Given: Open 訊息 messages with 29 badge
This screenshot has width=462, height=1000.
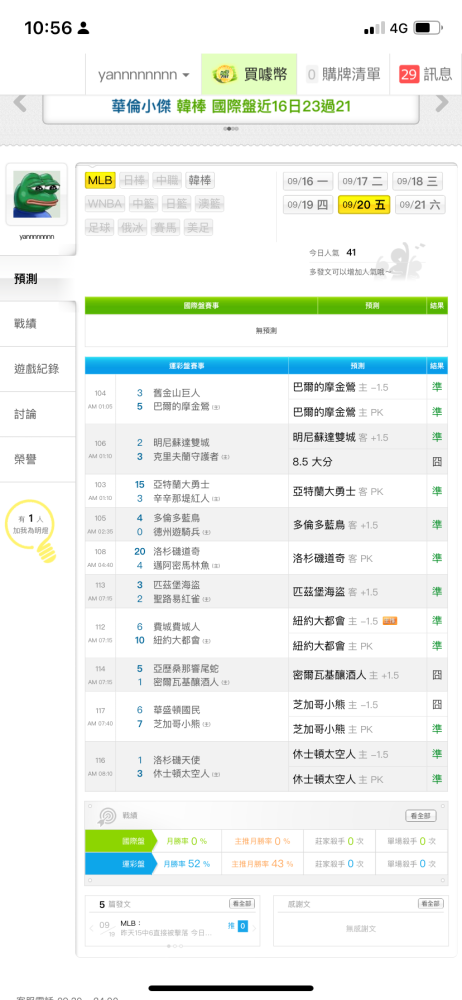Looking at the screenshot, I should coord(426,75).
